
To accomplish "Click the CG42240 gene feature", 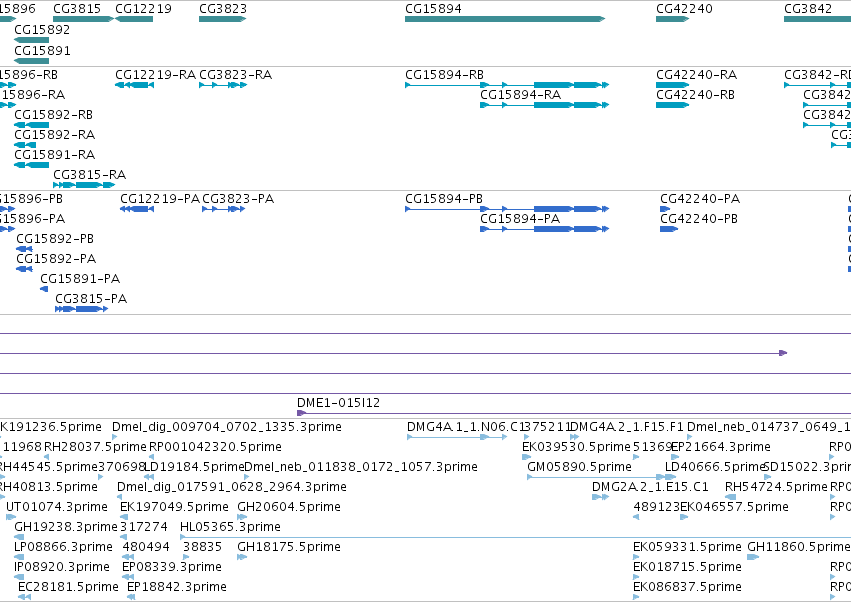I will tap(672, 19).
